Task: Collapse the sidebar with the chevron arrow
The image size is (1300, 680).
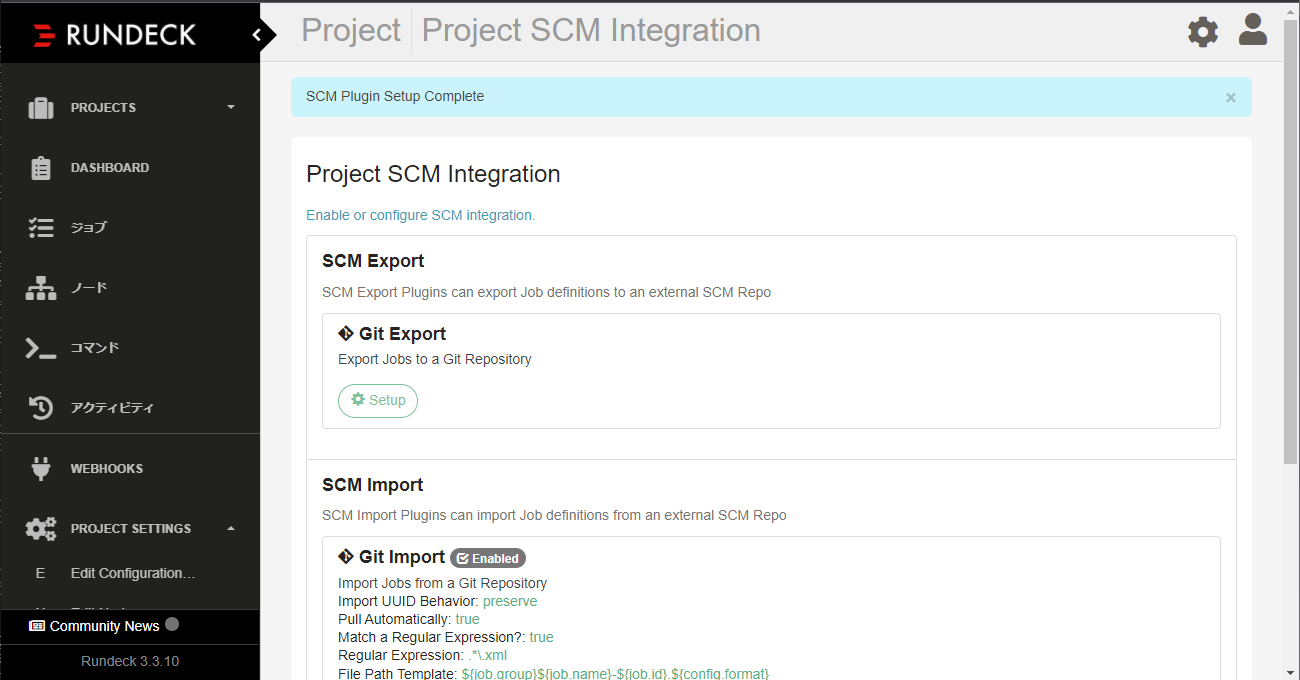Action: [257, 35]
